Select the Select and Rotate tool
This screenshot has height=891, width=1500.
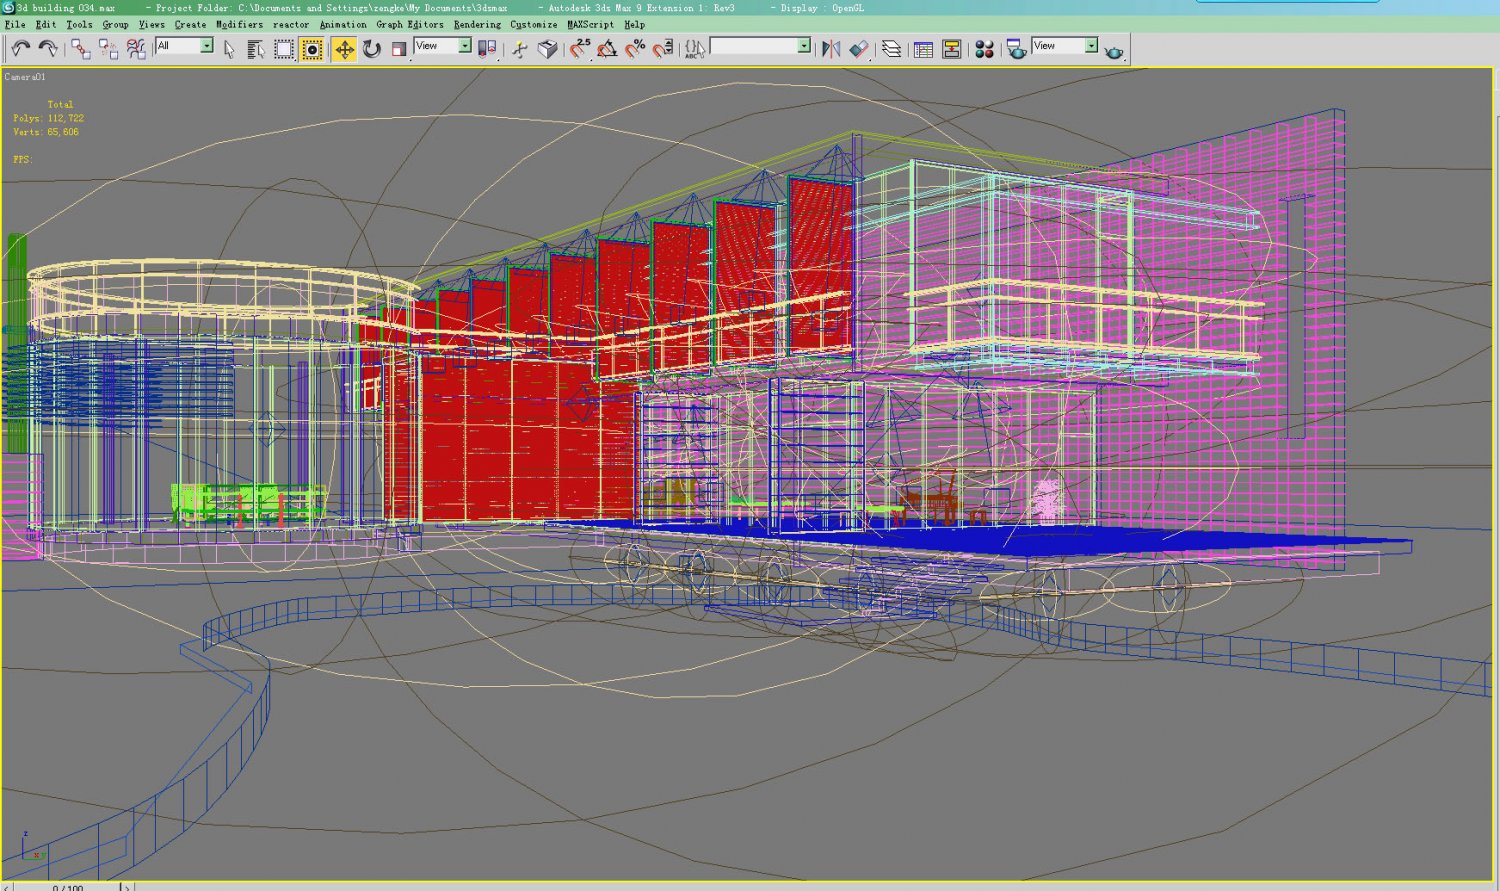pos(371,47)
